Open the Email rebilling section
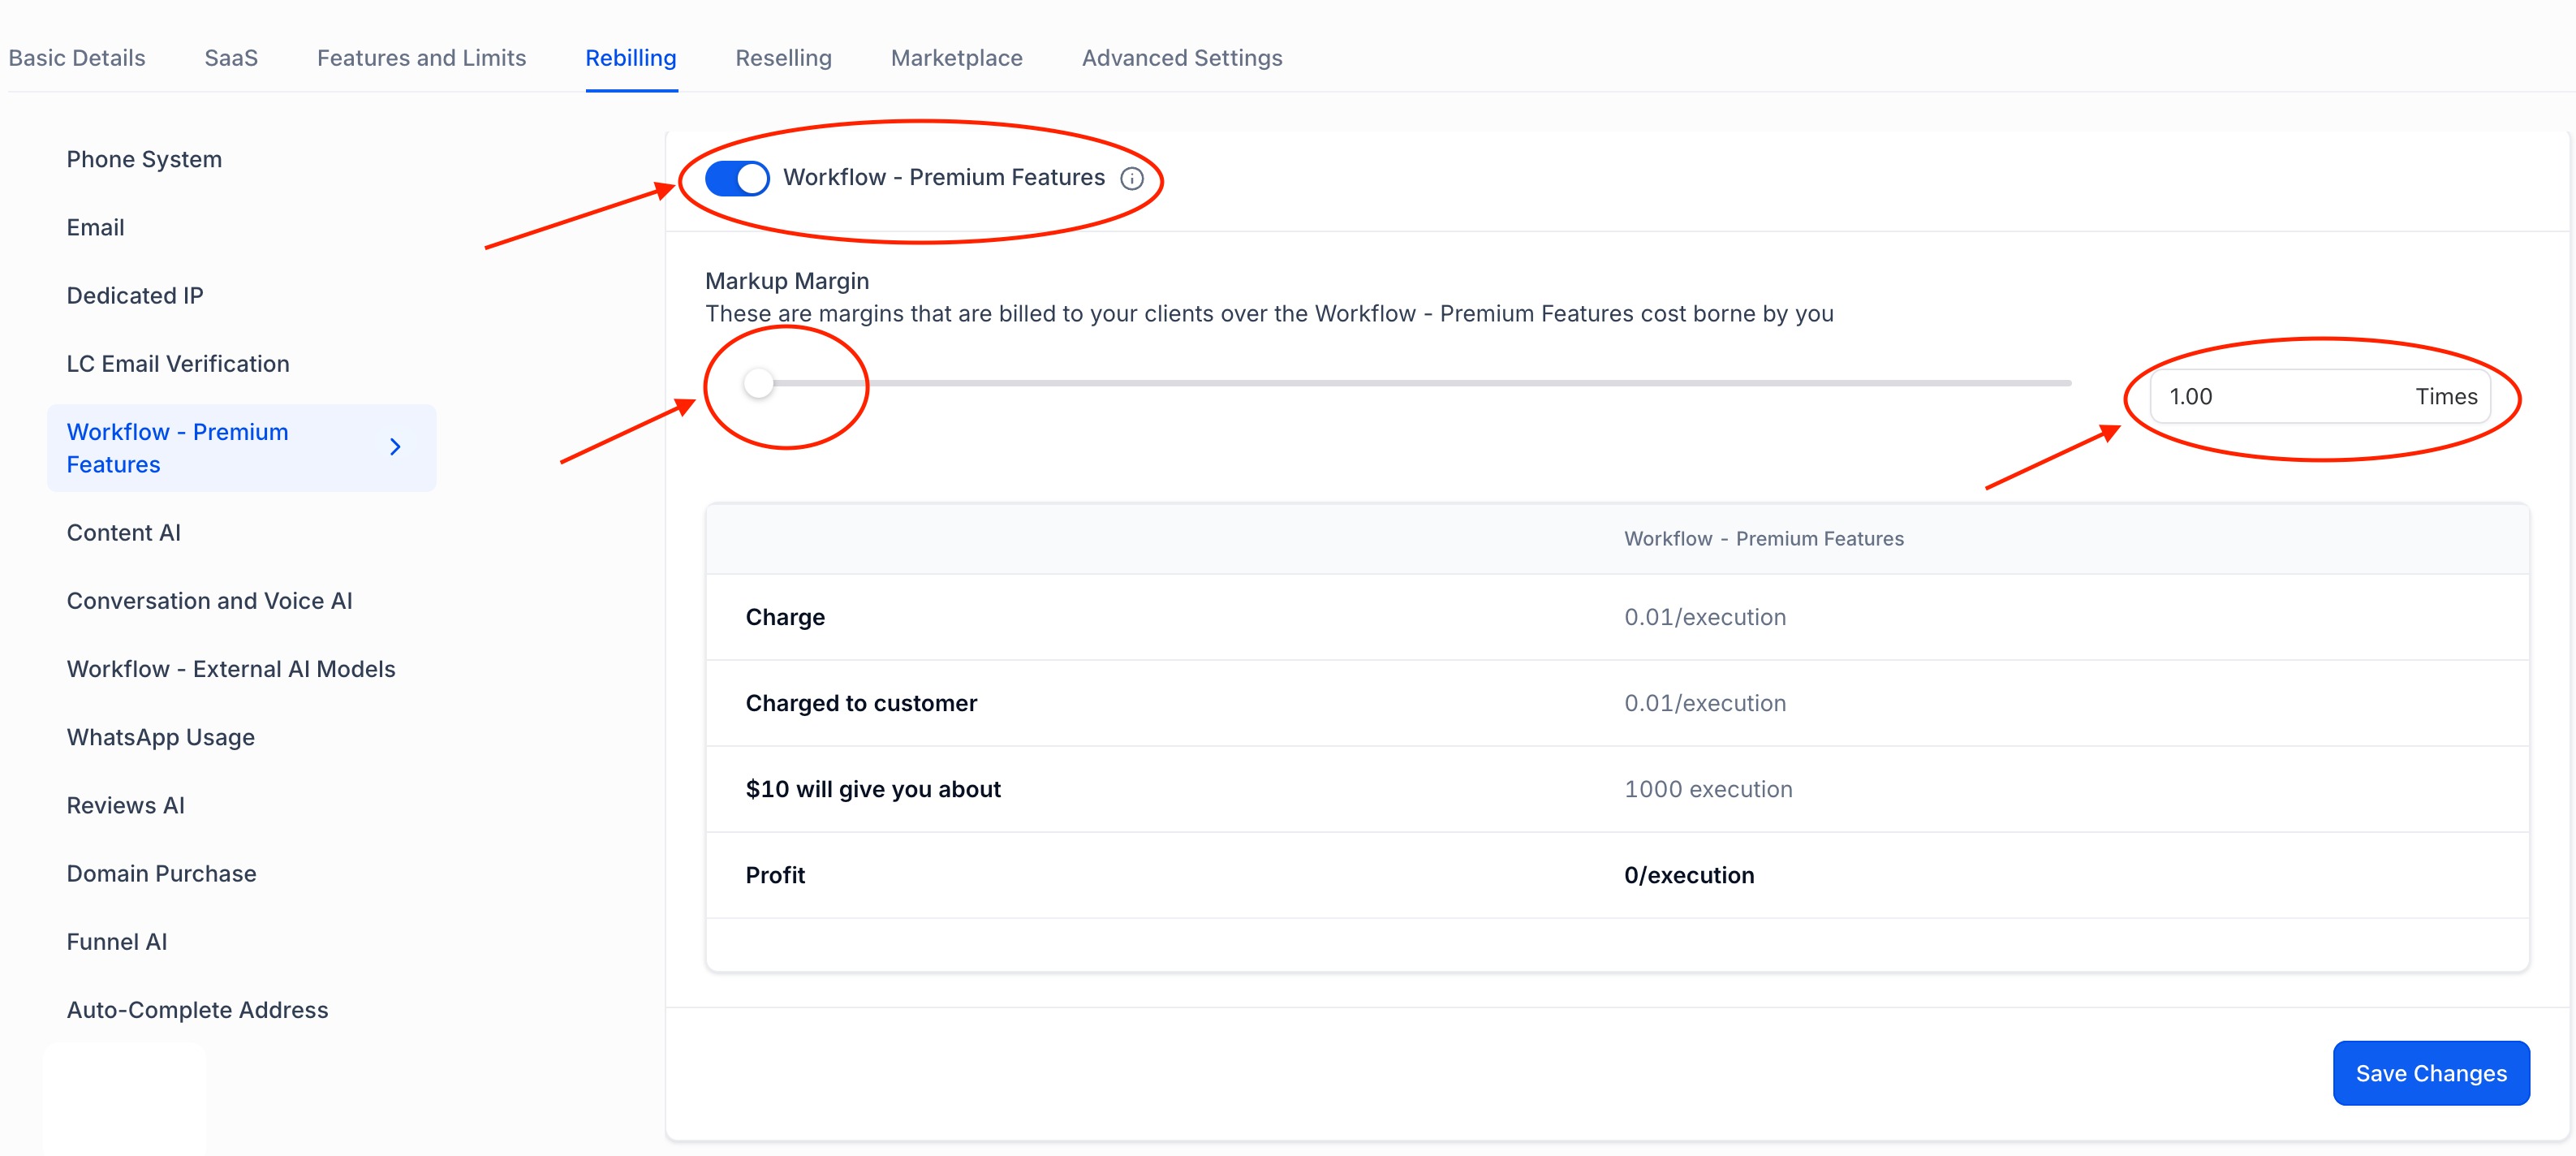The image size is (2576, 1156). (x=96, y=228)
